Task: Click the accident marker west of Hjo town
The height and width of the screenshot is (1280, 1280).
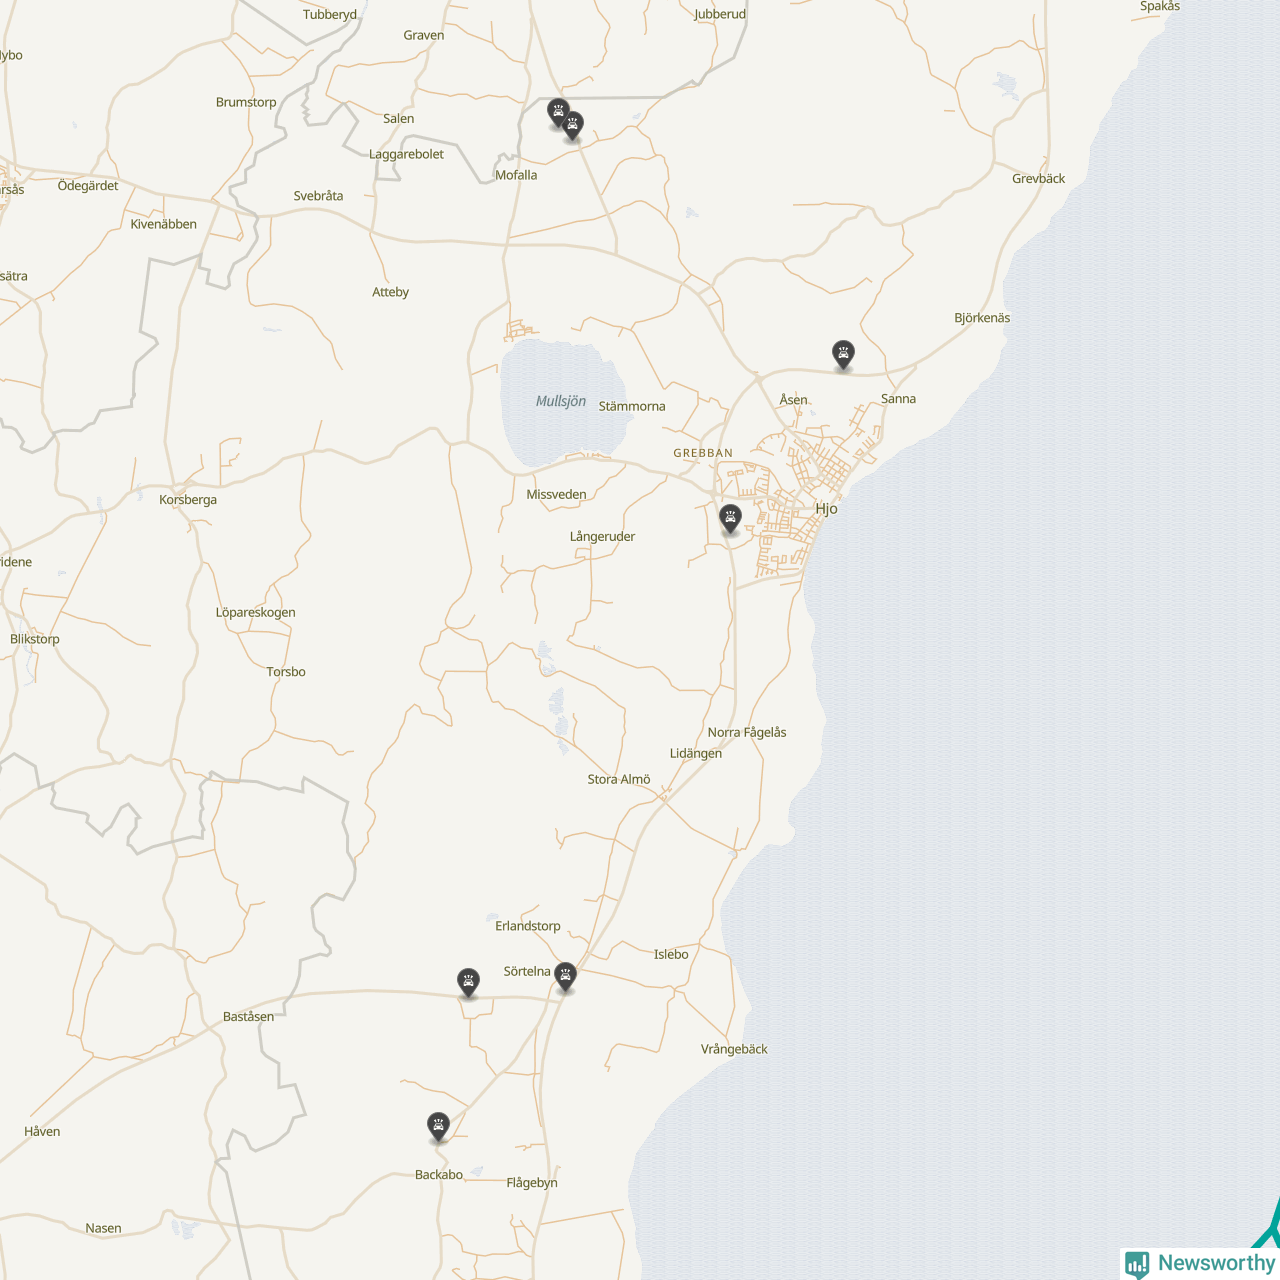Action: [x=730, y=518]
